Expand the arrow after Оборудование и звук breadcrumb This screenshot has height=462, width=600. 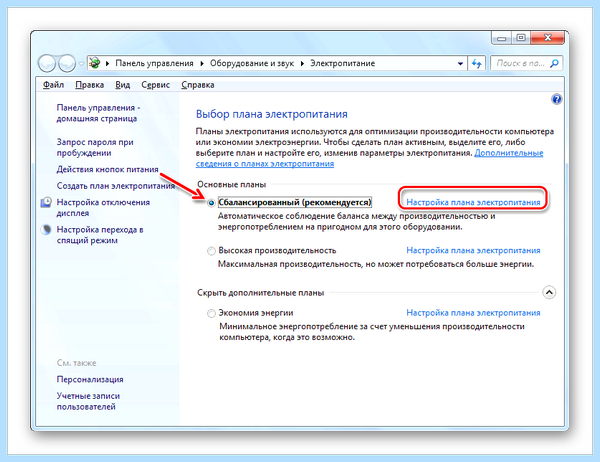(x=302, y=64)
